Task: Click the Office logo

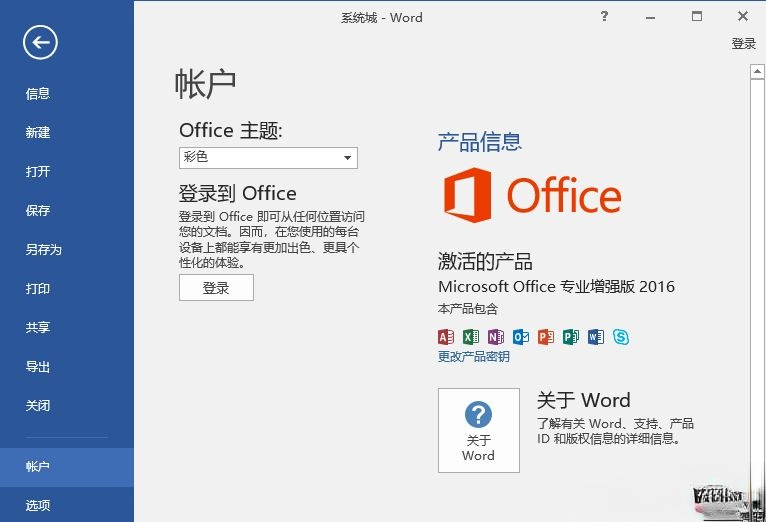Action: (x=532, y=195)
